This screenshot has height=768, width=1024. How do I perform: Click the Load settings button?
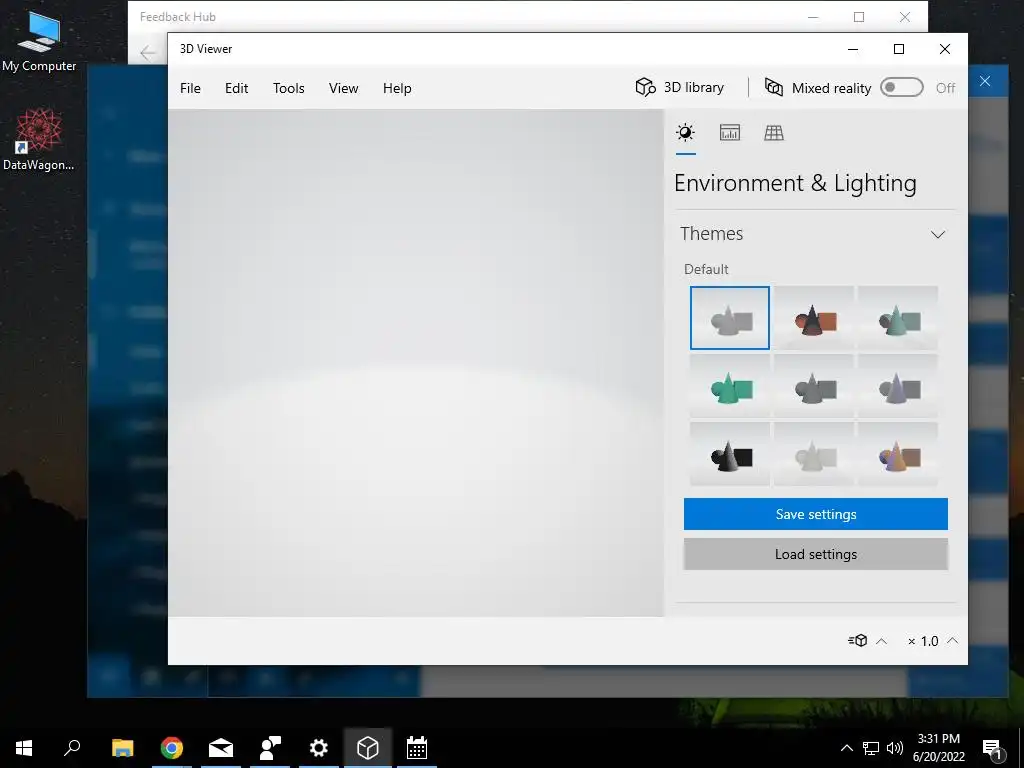pos(816,554)
